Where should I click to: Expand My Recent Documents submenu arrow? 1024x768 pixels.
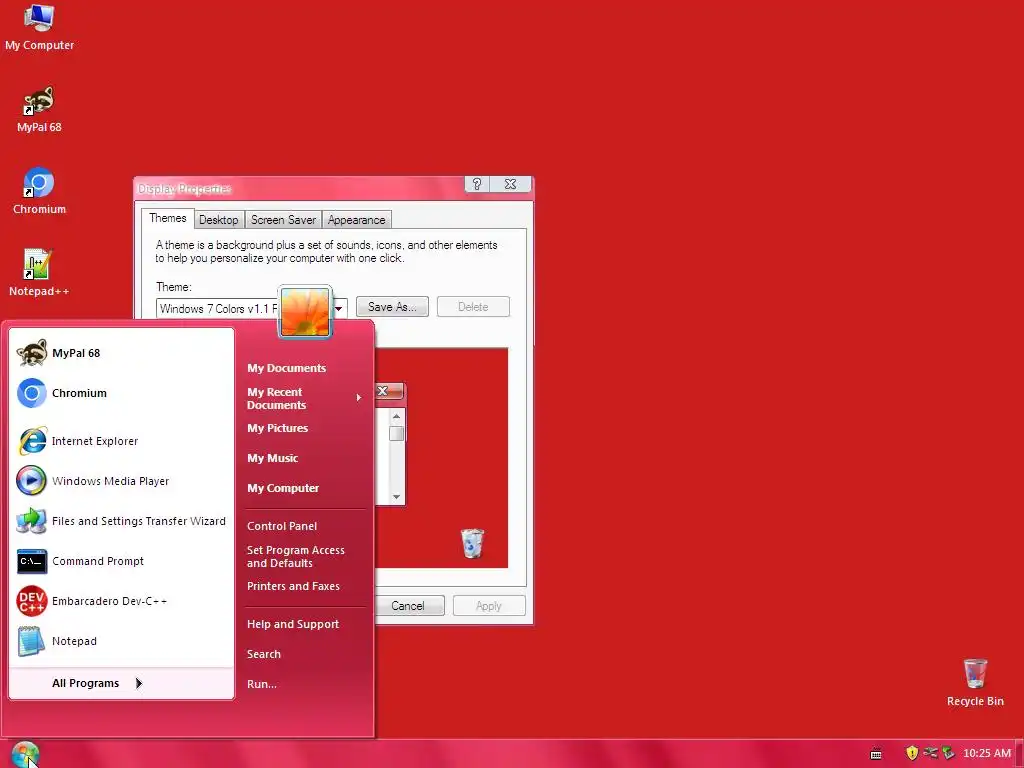[x=359, y=398]
